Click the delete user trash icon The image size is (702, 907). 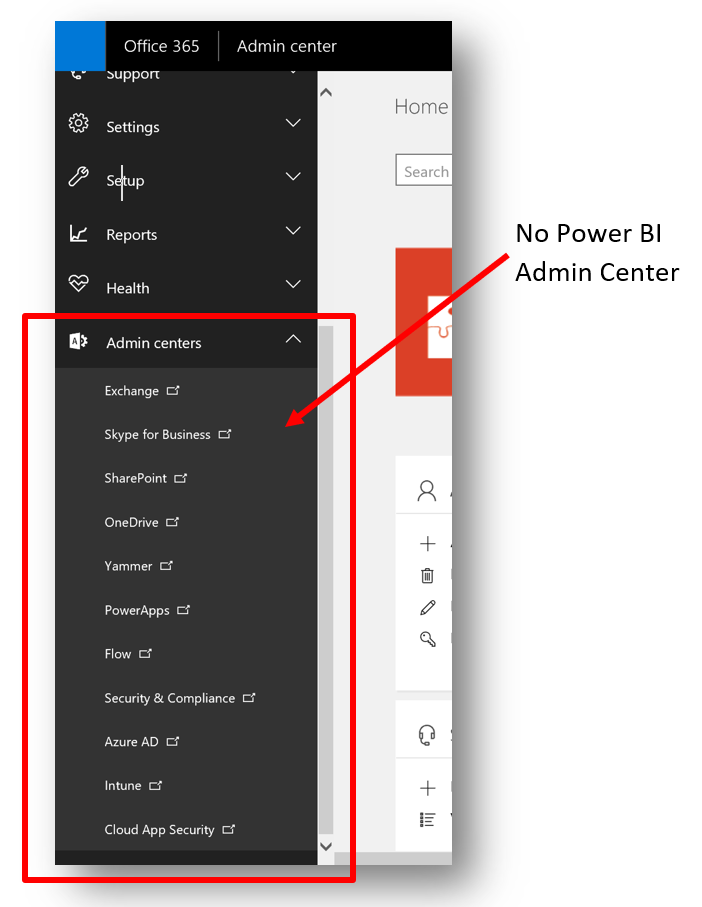427,576
